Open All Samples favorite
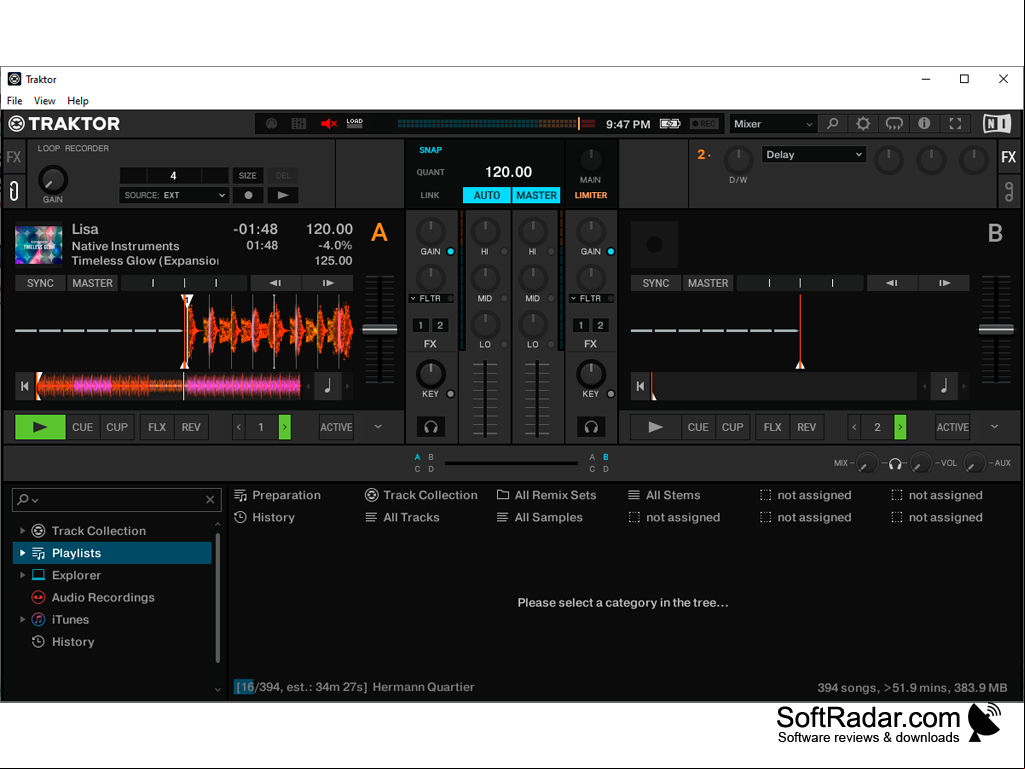The image size is (1025, 769). click(539, 517)
